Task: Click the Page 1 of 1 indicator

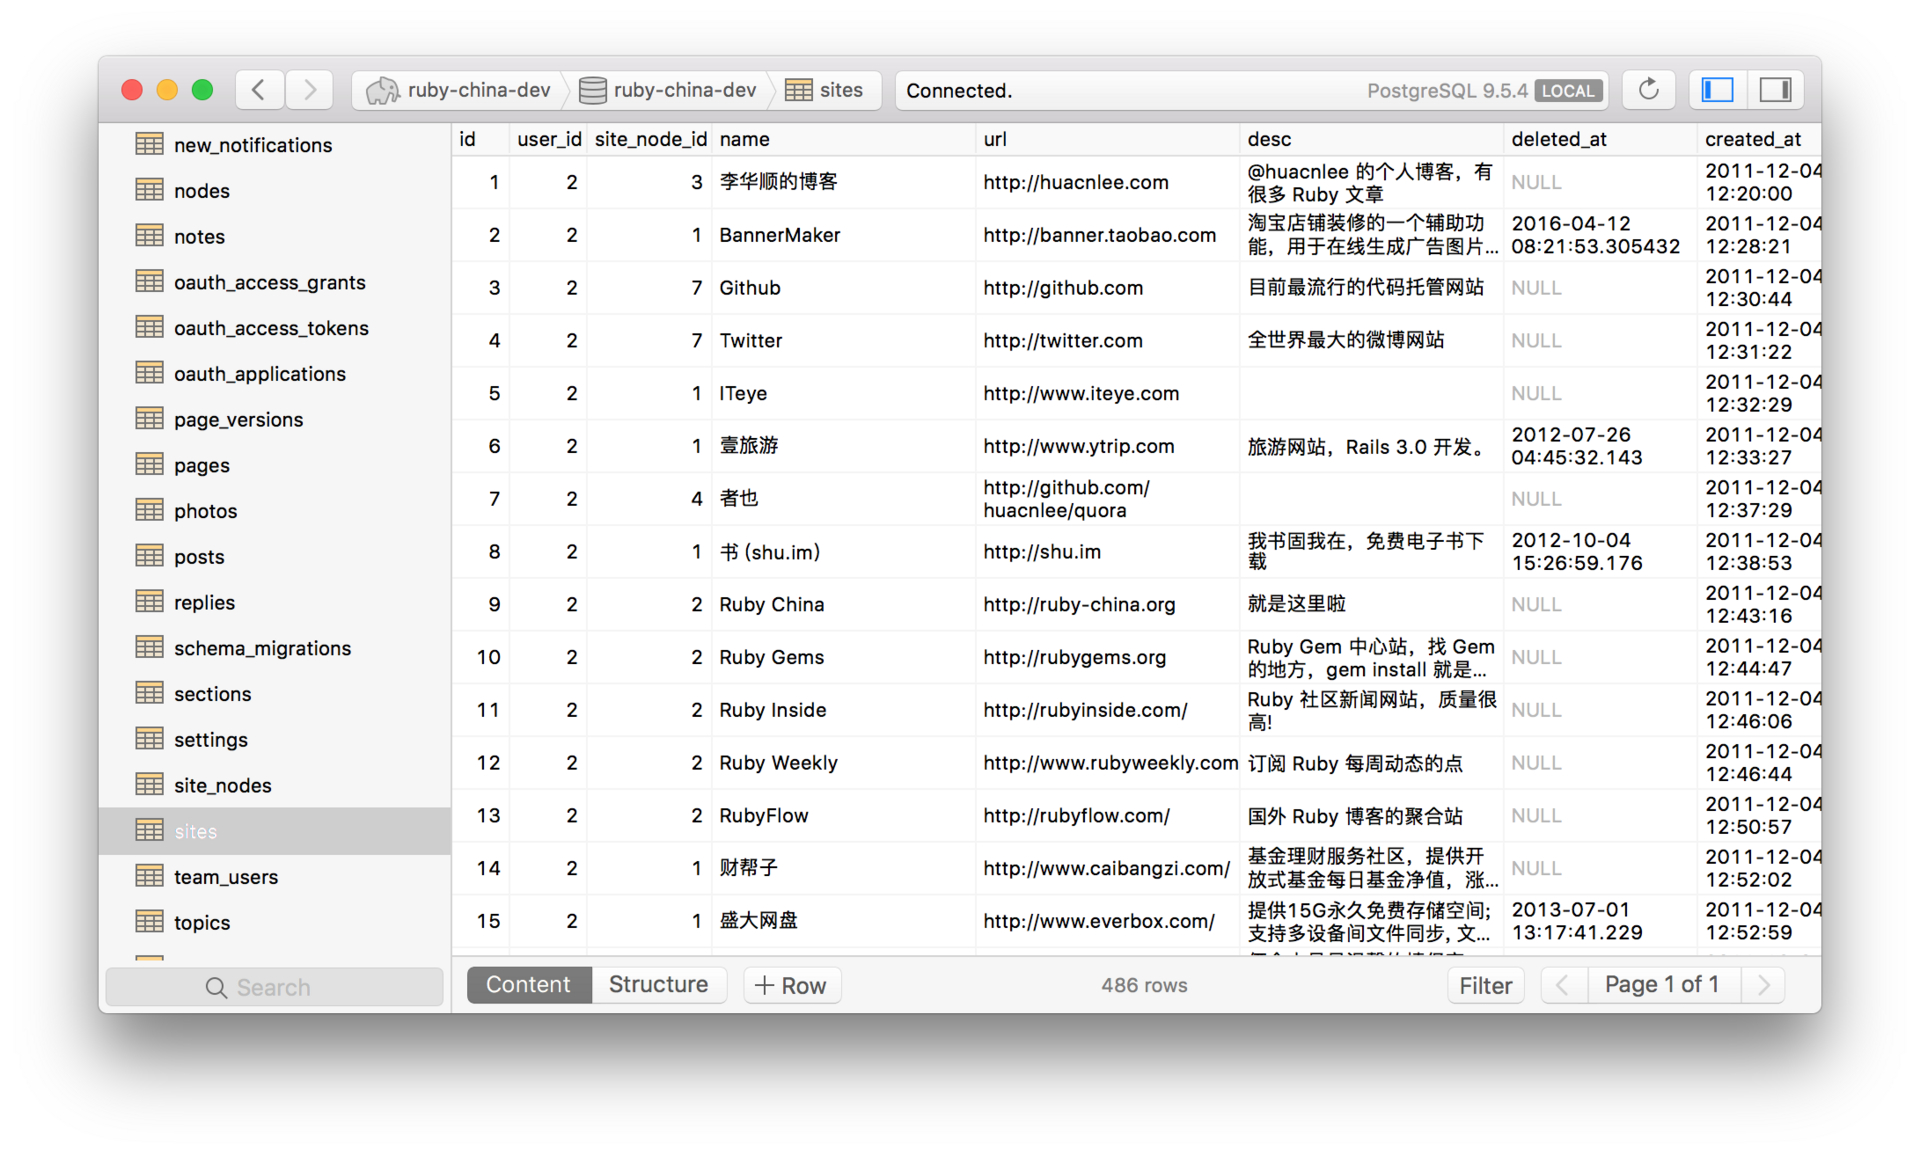Action: point(1662,985)
